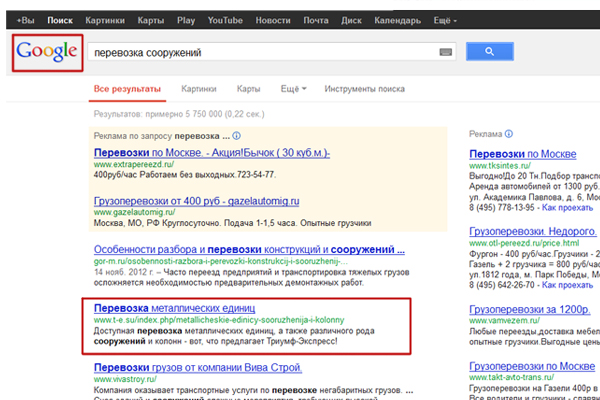Open right-column ad 'Перевозки по Москве'
The image size is (600, 400).
(523, 154)
